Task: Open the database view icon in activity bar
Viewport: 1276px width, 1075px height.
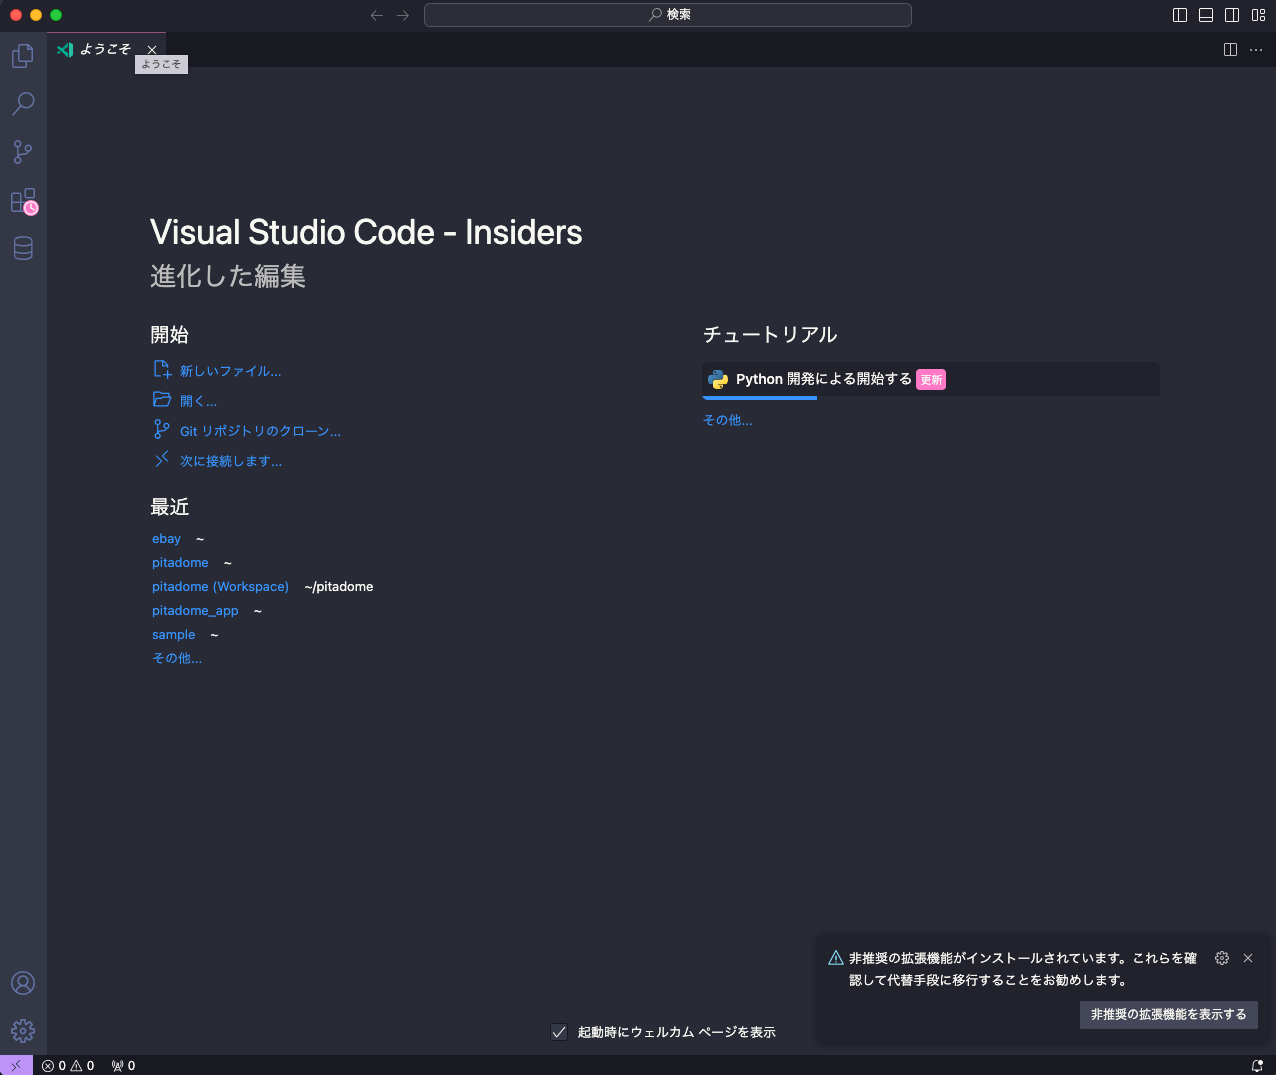Action: pyautogui.click(x=23, y=248)
